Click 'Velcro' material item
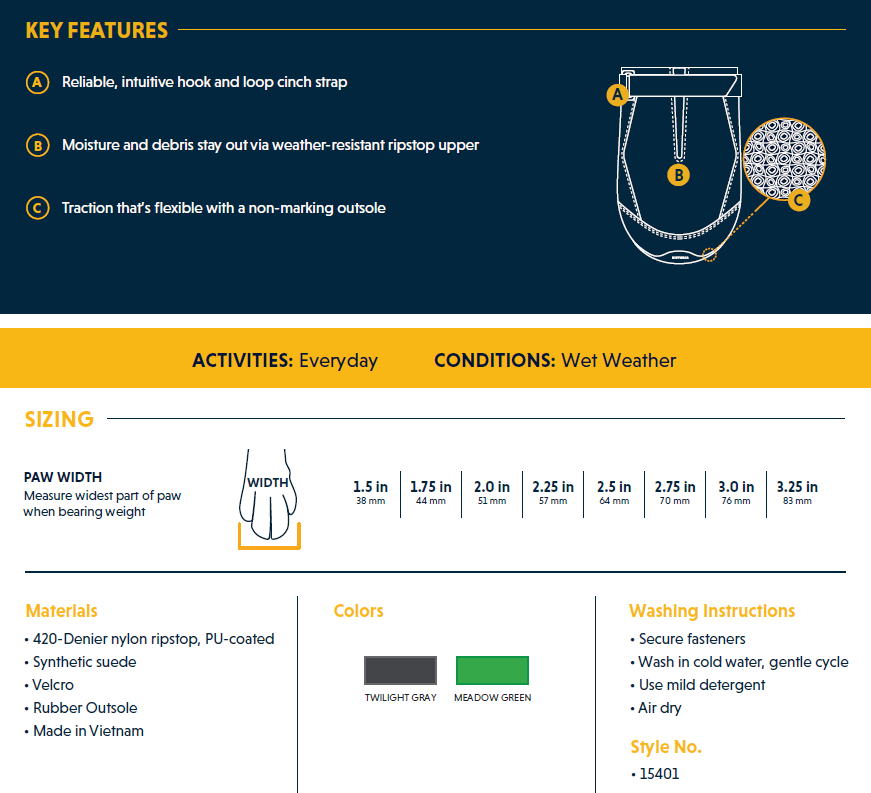Screen dimensions: 871x793 53,685
